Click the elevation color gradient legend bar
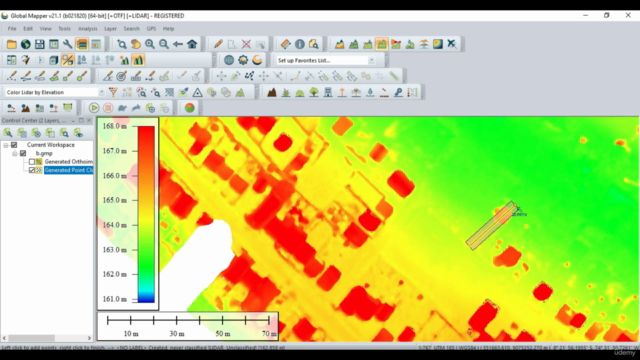This screenshot has height=360, width=640. point(146,214)
